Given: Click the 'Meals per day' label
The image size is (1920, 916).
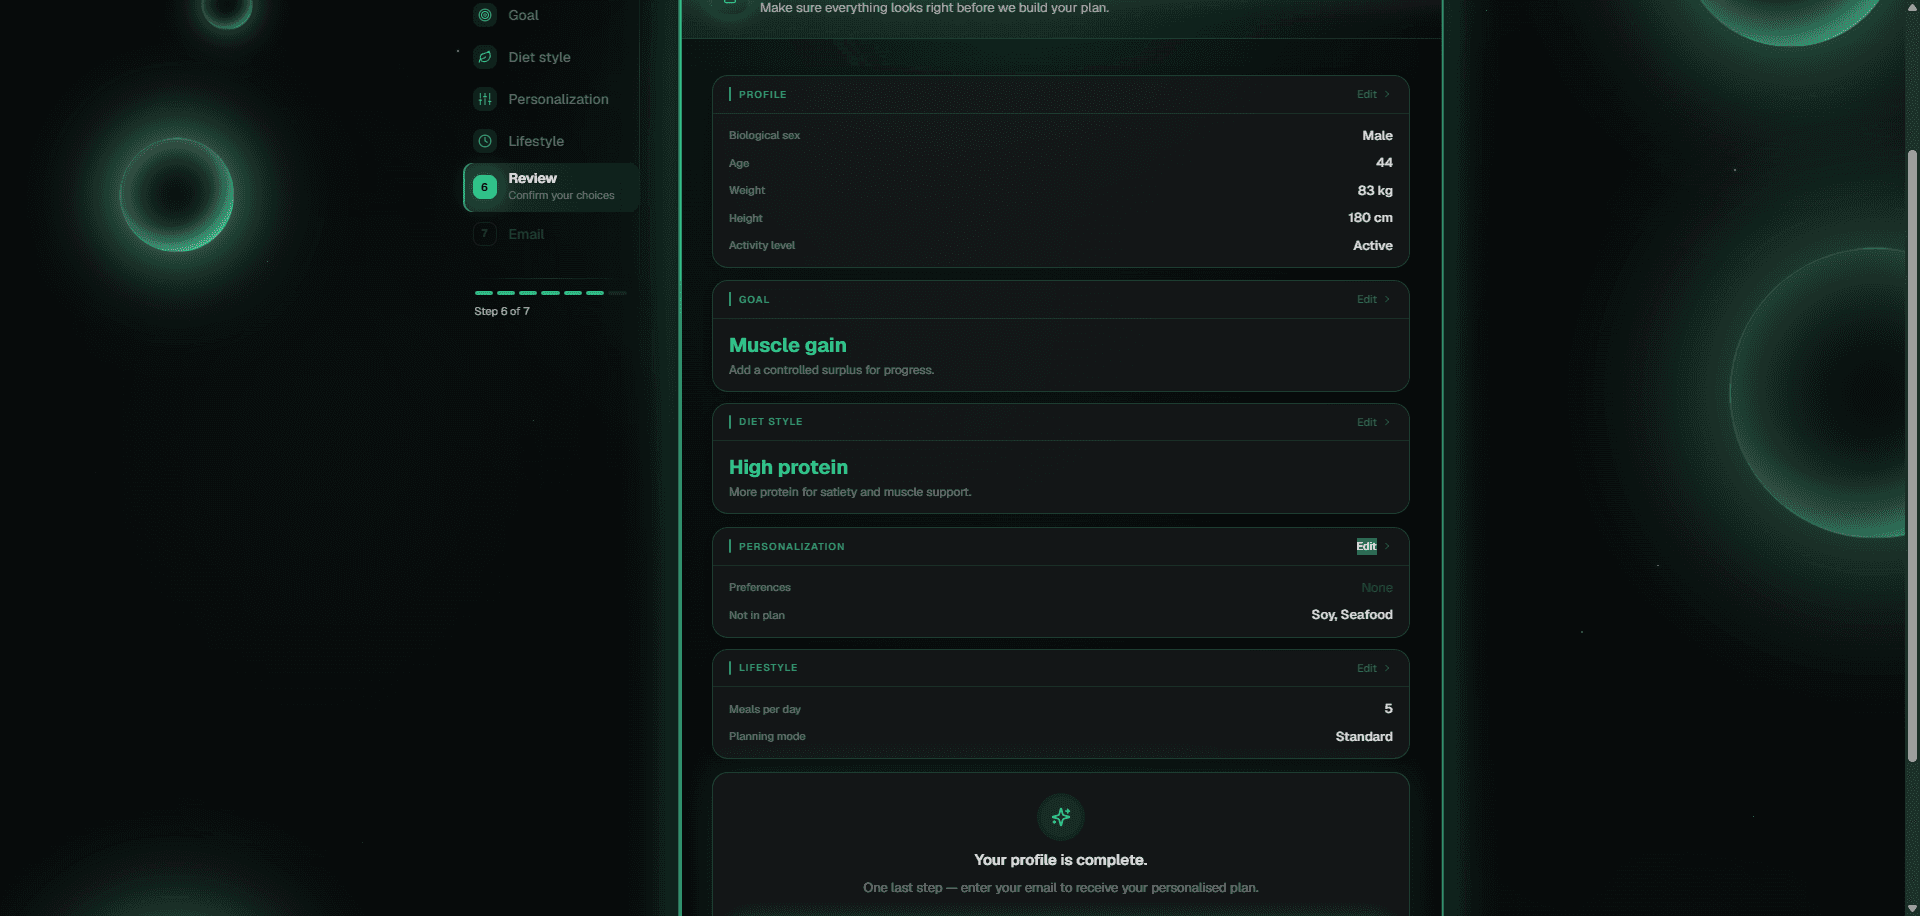Looking at the screenshot, I should point(765,709).
